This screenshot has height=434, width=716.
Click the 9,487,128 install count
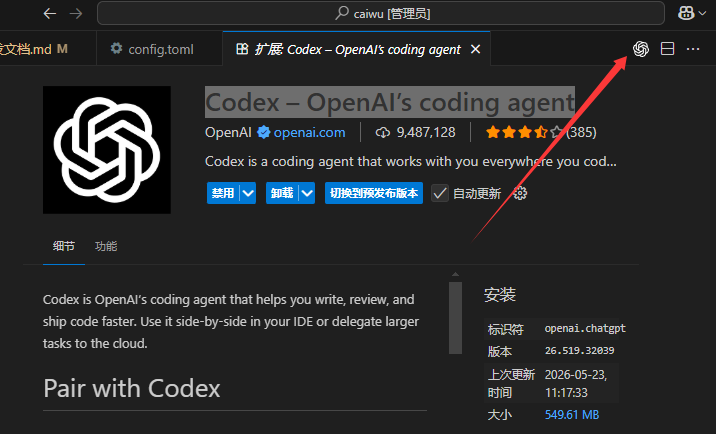[x=426, y=132]
